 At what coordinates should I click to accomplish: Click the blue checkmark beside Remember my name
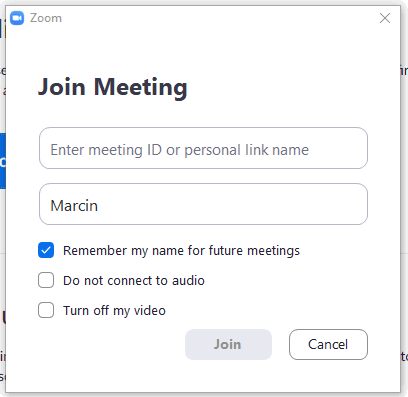[46, 250]
